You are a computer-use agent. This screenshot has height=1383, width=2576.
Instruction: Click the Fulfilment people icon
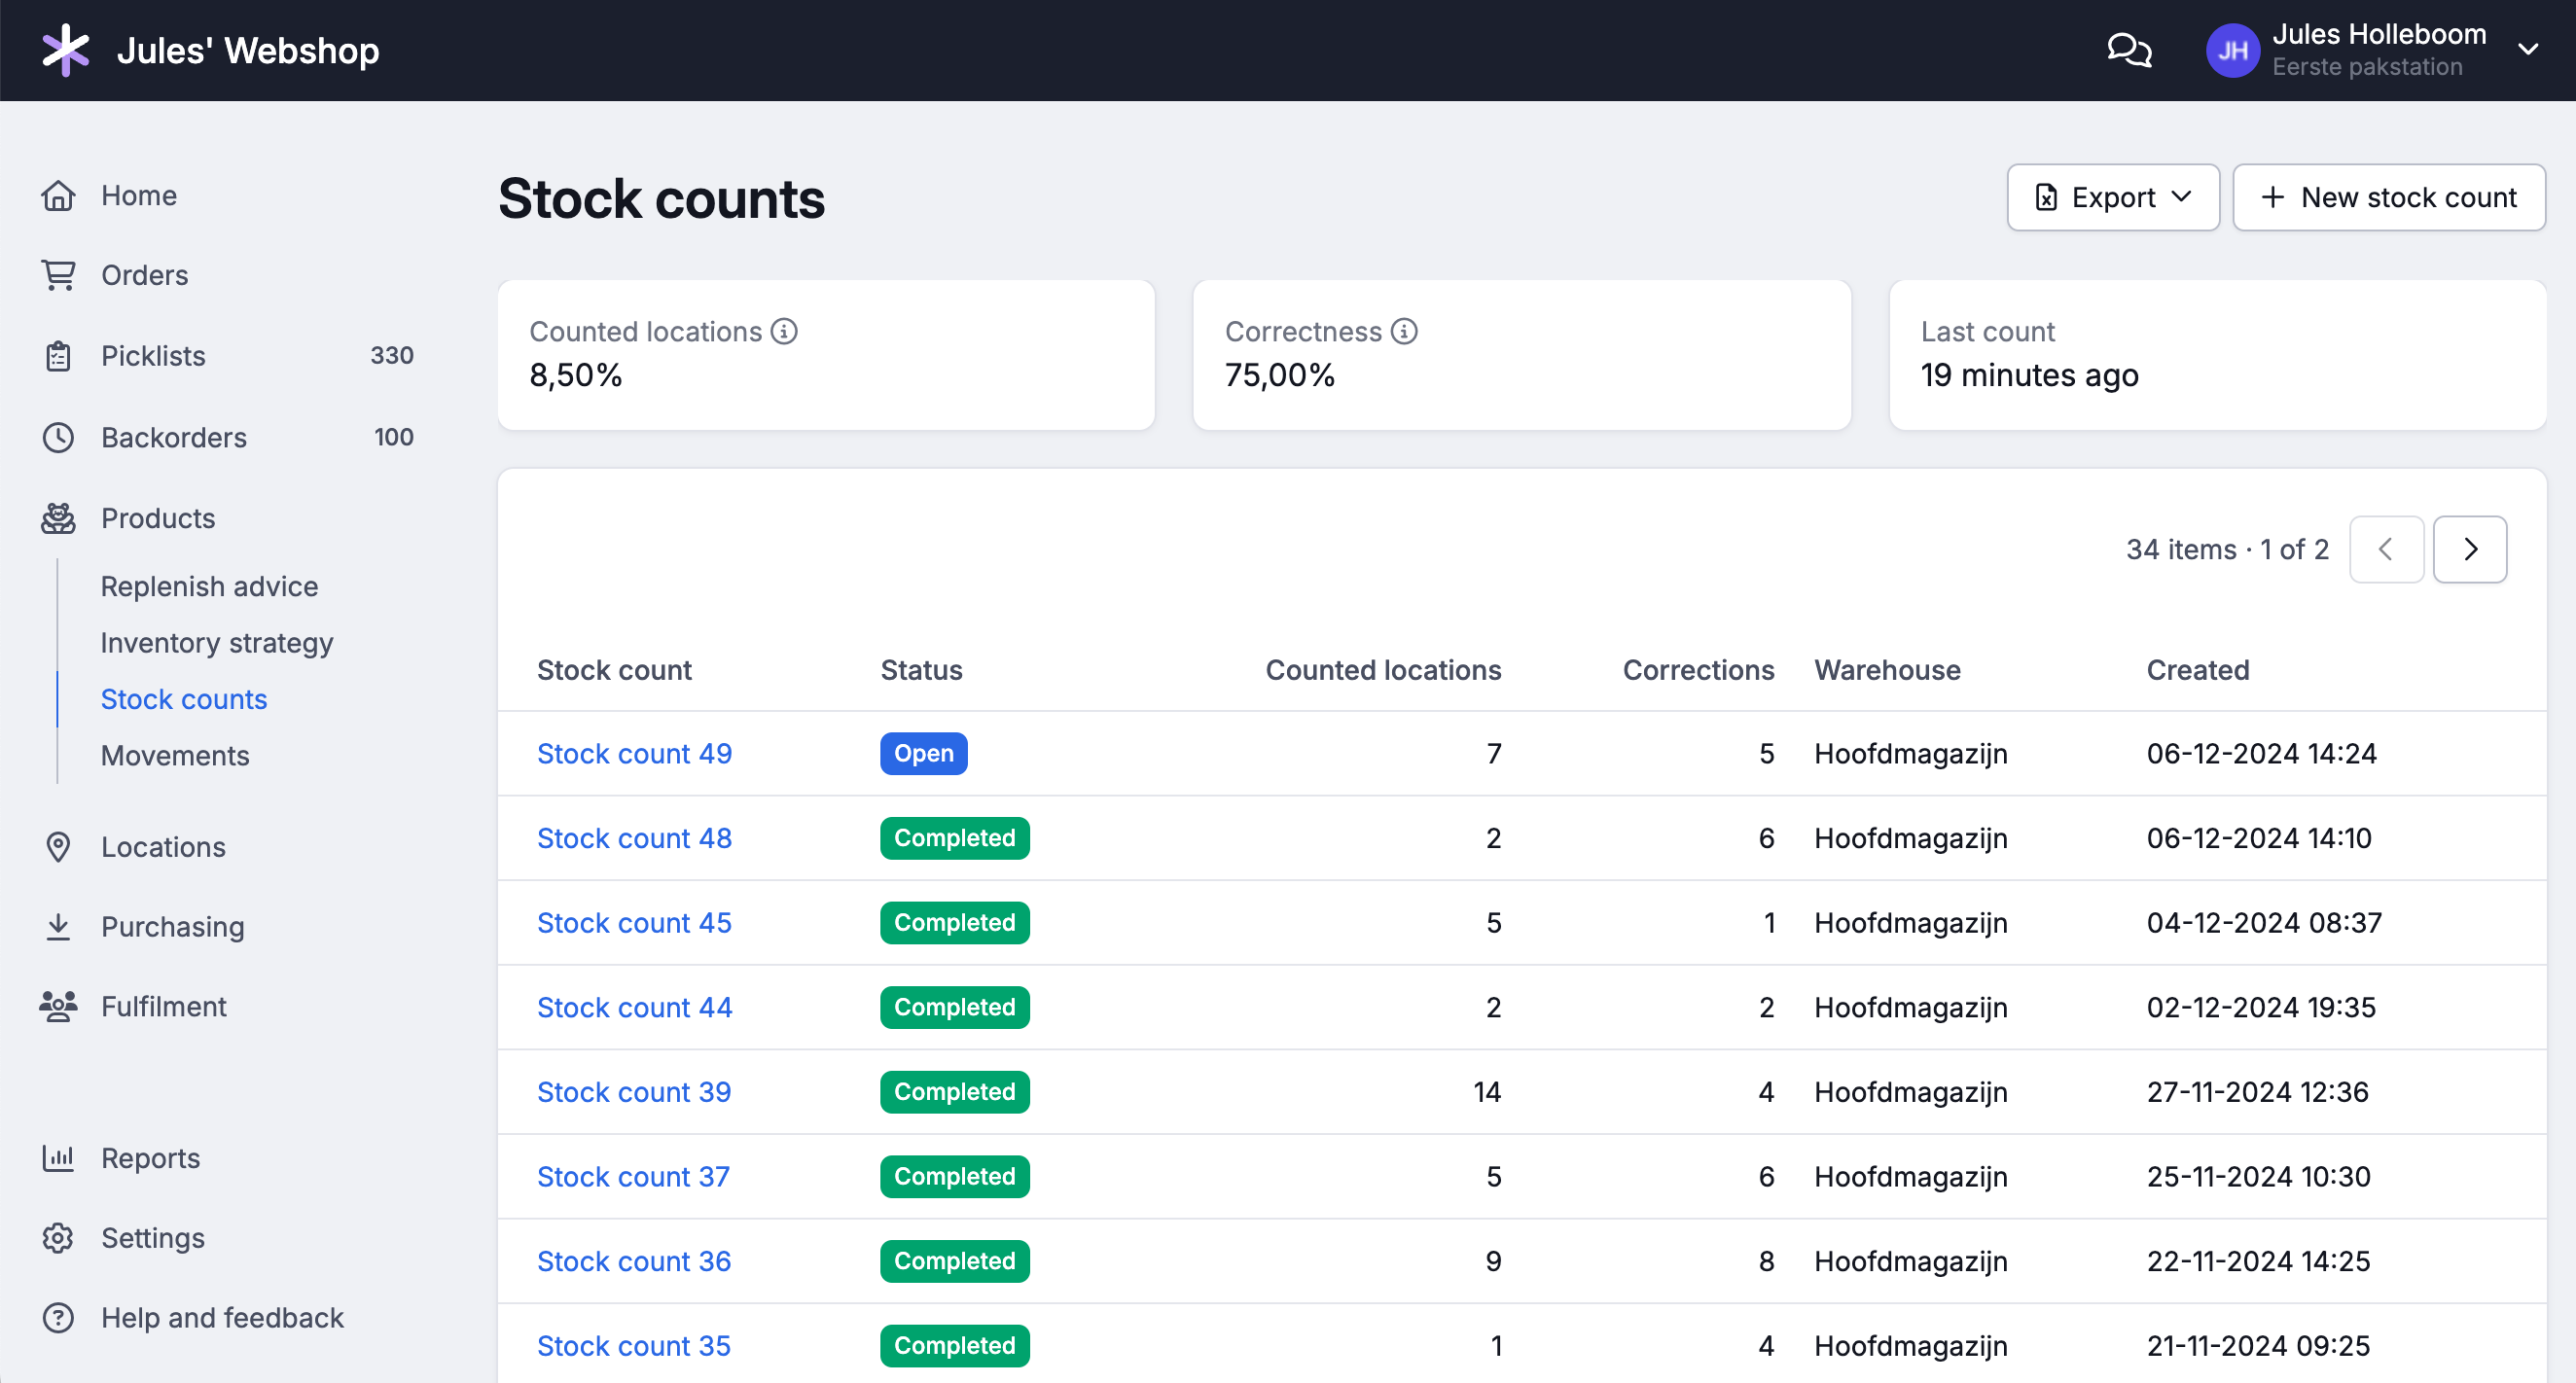tap(58, 1006)
